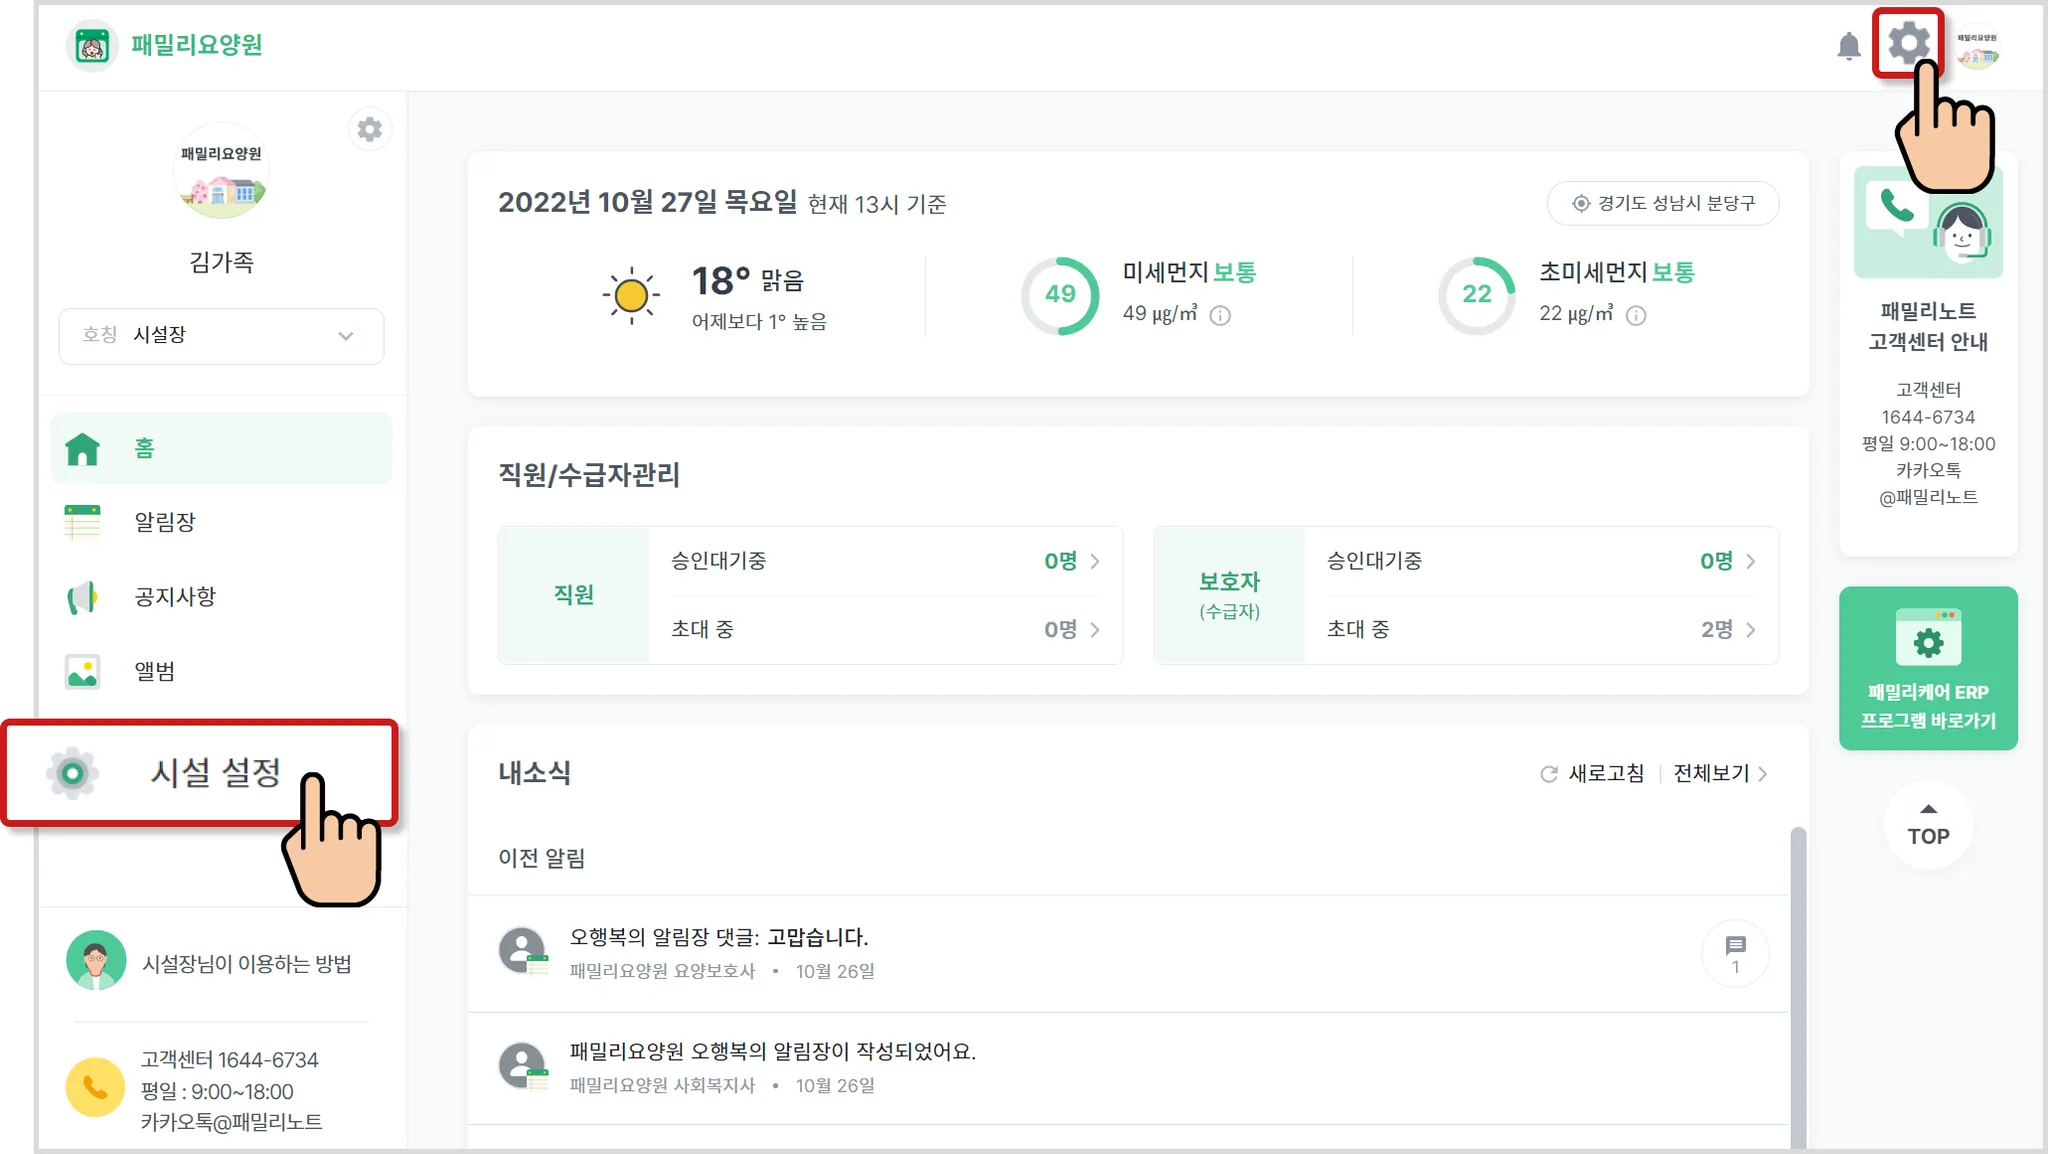Click the top-right settings gear icon

(x=1908, y=44)
